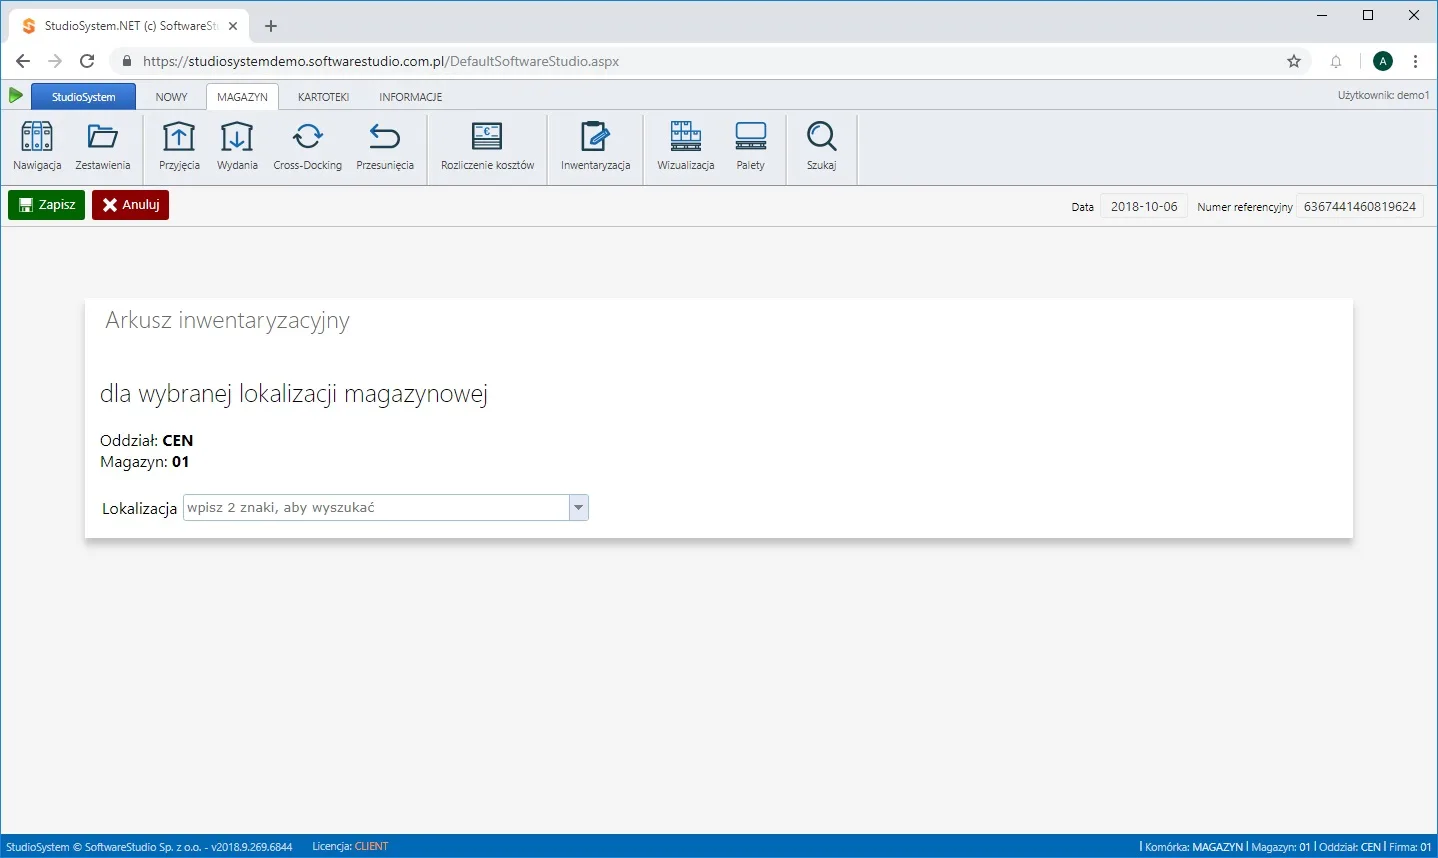
Task: Go forward in browser history
Action: tap(55, 61)
